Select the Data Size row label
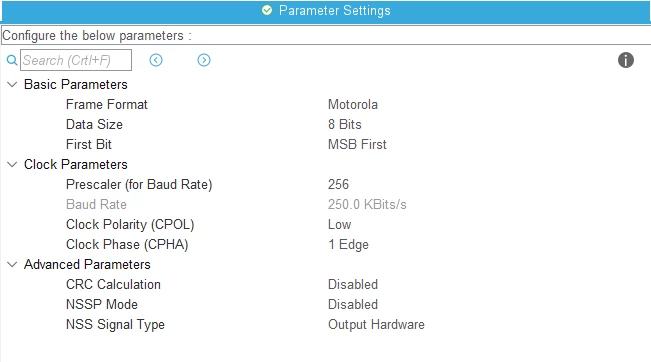651x362 pixels. point(94,125)
